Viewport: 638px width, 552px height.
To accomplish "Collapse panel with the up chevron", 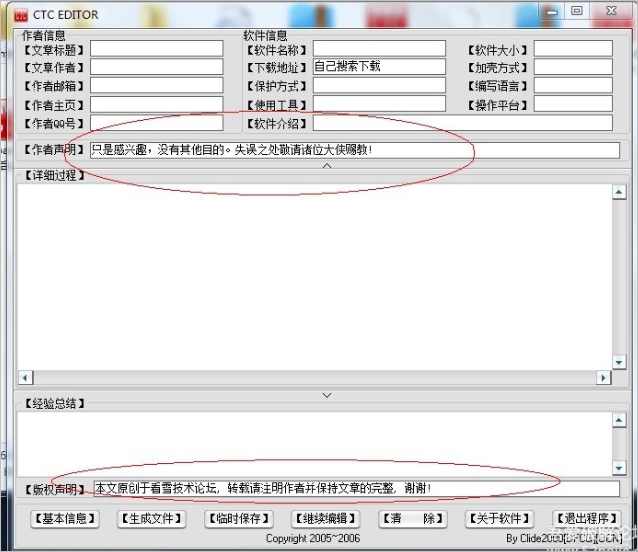I will click(x=327, y=166).
